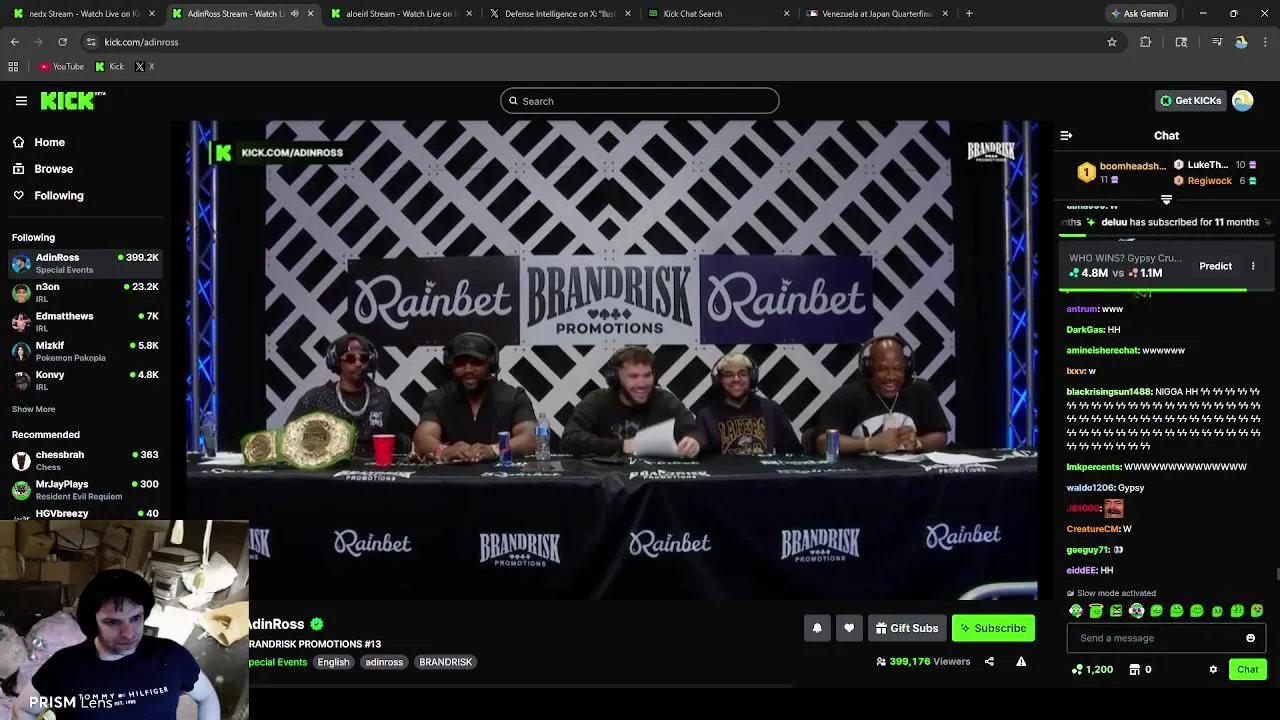Open the YouTube bookmark
Image resolution: width=1280 pixels, height=720 pixels.
61,66
